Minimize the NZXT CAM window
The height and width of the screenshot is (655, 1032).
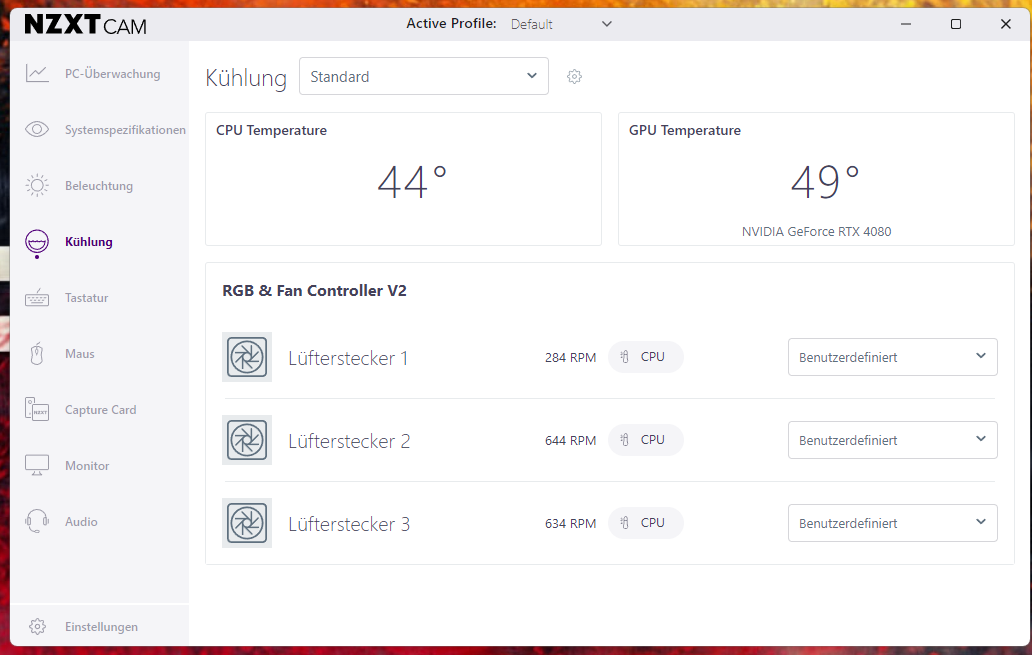point(906,24)
